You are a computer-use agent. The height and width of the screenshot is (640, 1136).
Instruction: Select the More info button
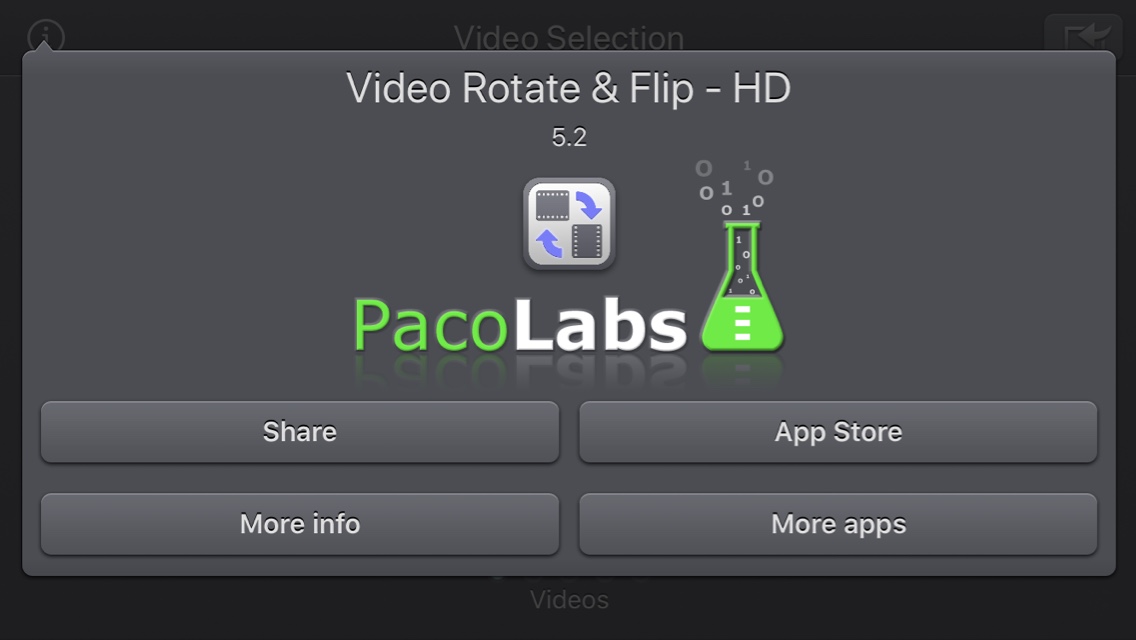pos(300,524)
